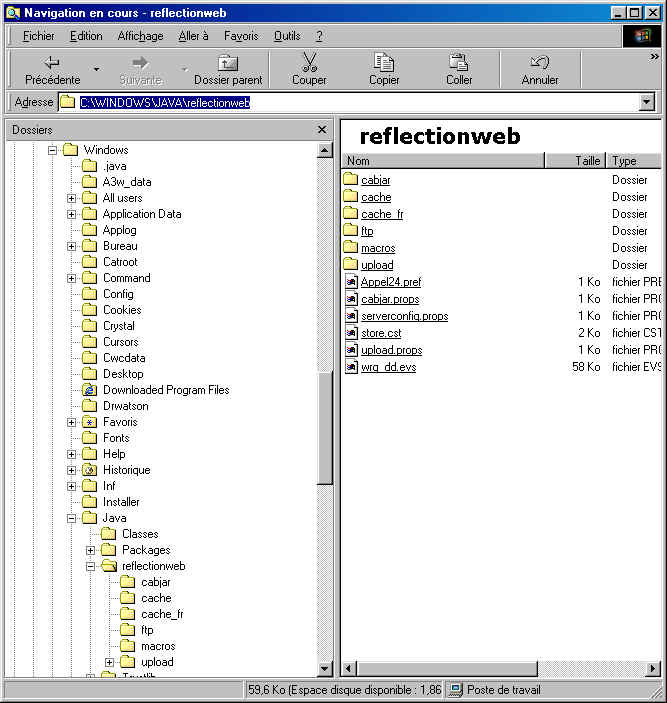Select the Cookies folder in the tree

pos(122,310)
